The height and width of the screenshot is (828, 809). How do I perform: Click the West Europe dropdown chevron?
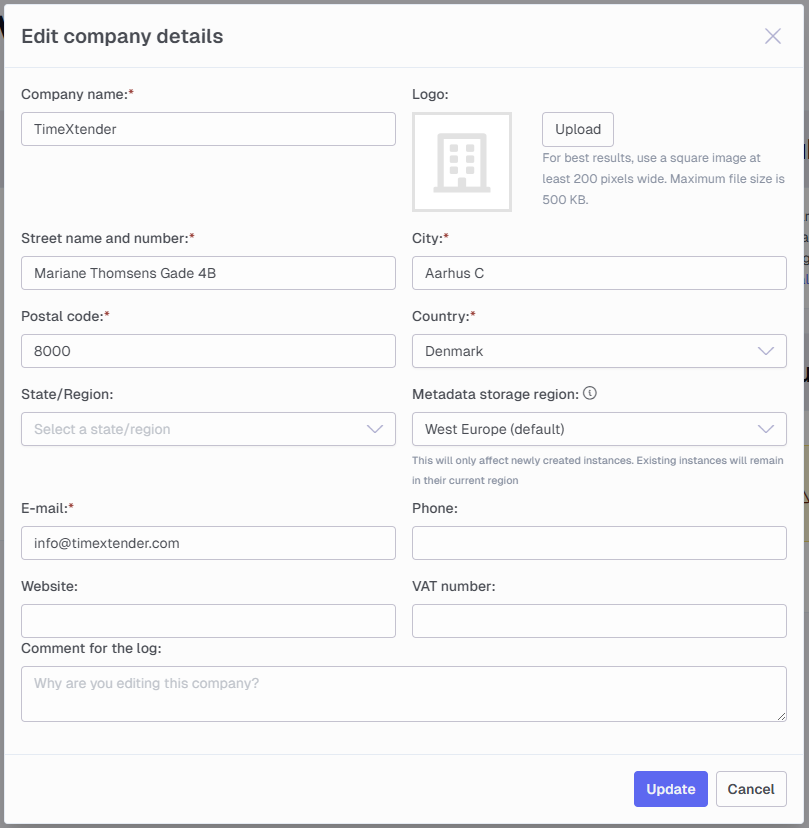[x=766, y=429]
